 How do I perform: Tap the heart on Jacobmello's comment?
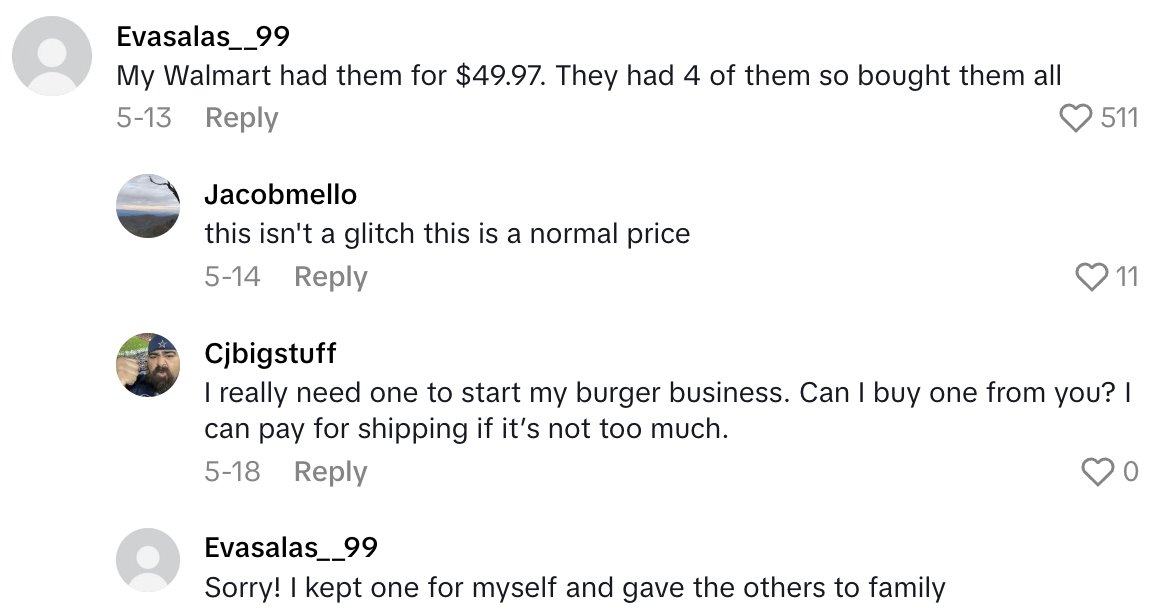[1091, 276]
